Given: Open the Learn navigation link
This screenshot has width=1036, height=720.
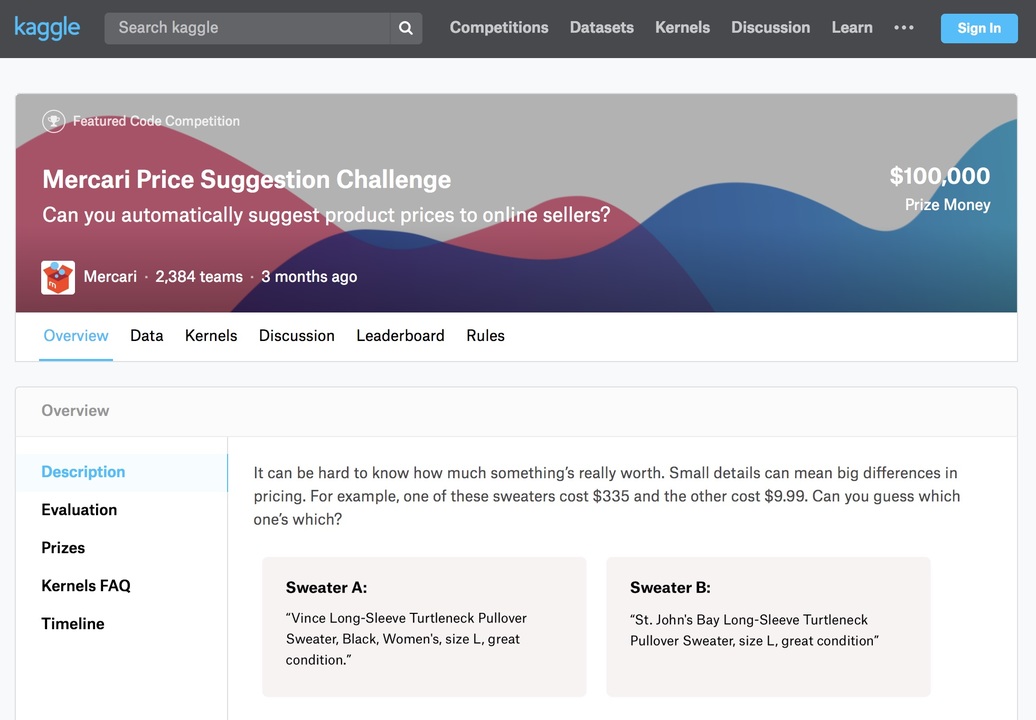Looking at the screenshot, I should point(852,28).
